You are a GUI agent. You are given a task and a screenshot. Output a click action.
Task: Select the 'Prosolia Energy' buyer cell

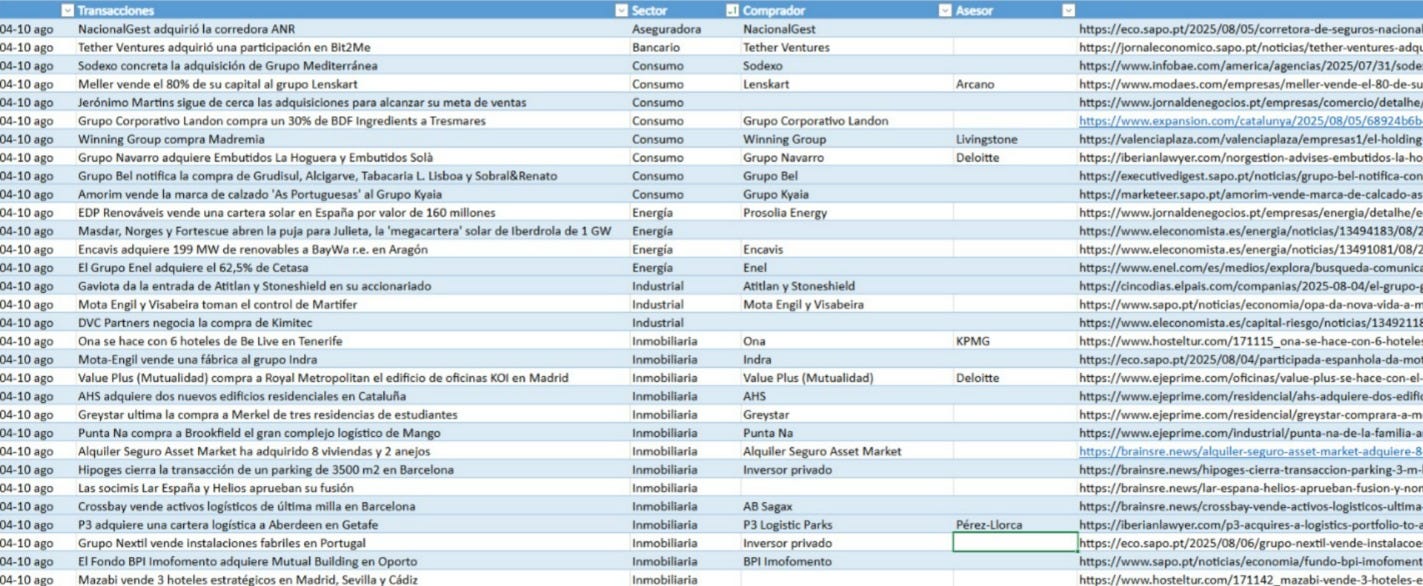tap(846, 212)
